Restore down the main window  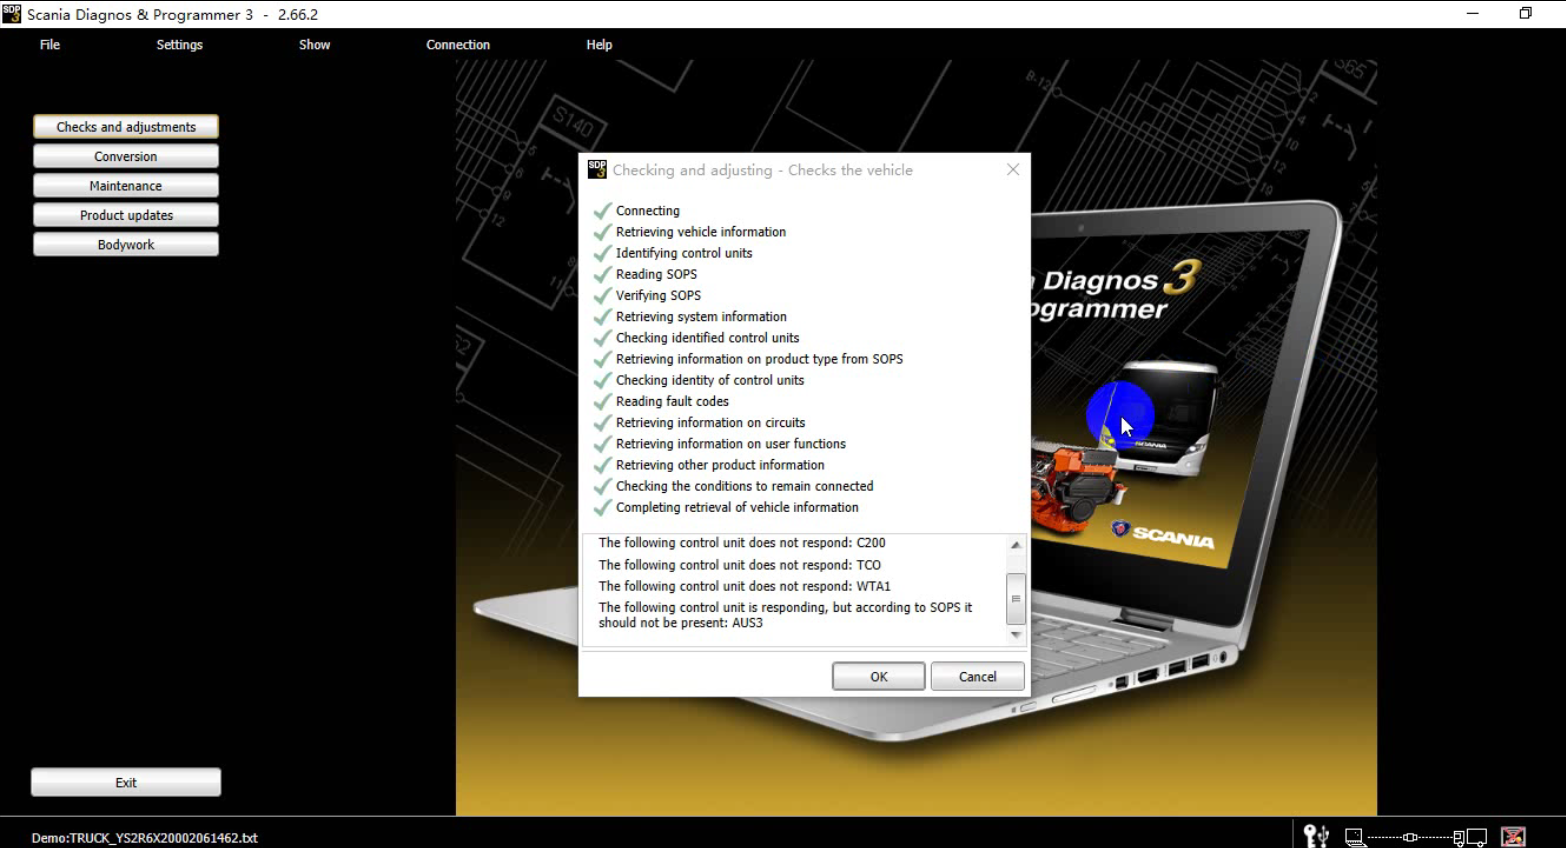coord(1525,14)
